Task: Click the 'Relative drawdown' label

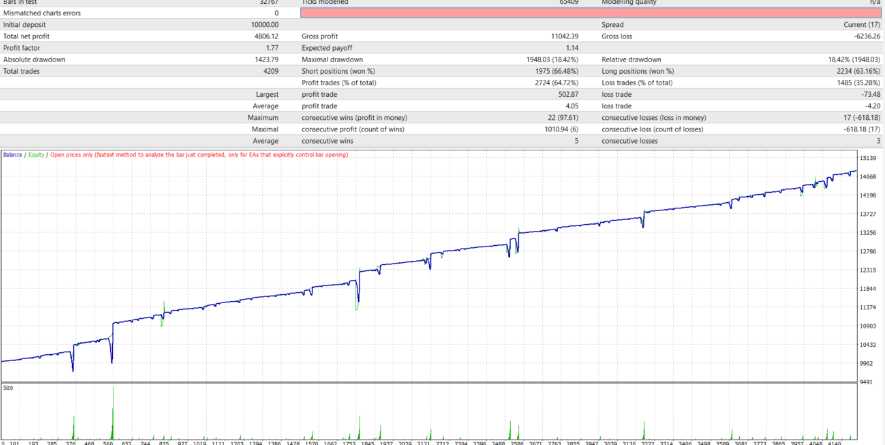Action: 631,59
